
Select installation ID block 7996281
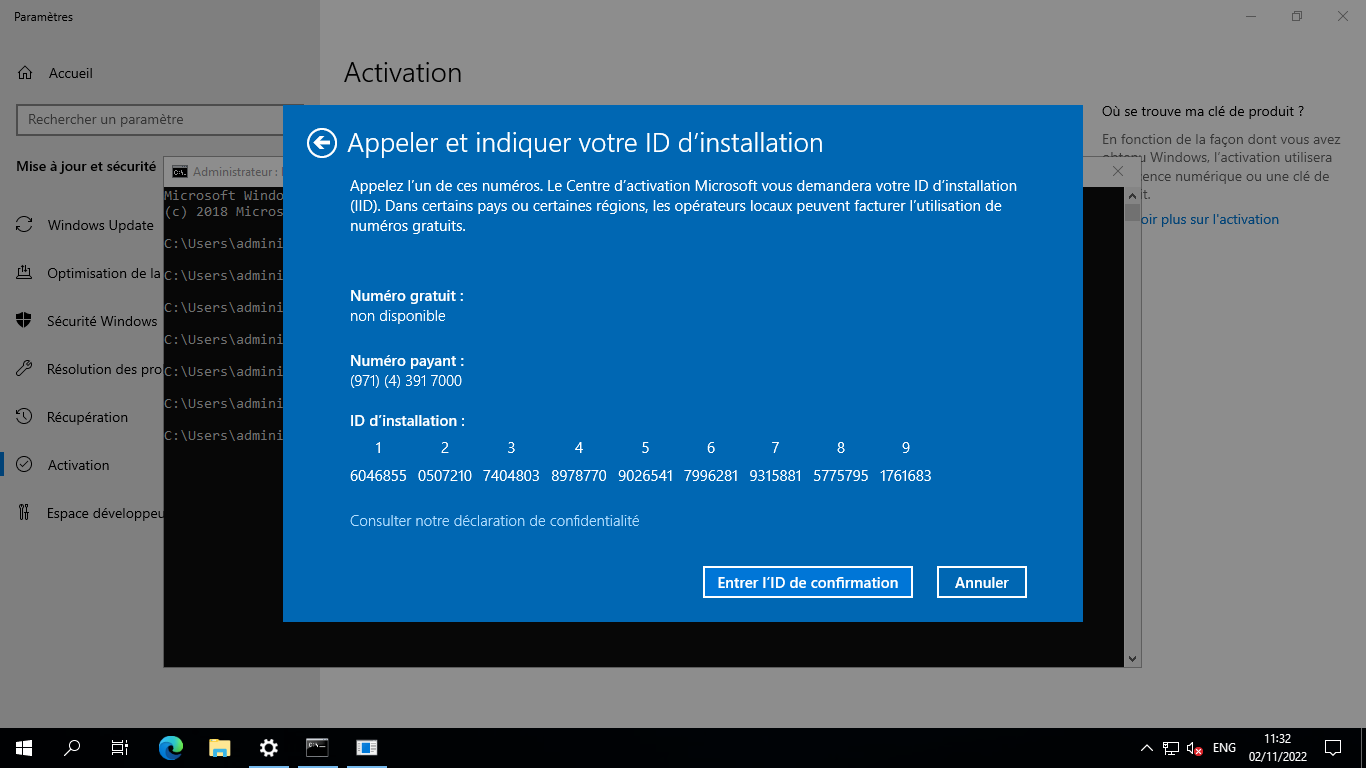711,476
